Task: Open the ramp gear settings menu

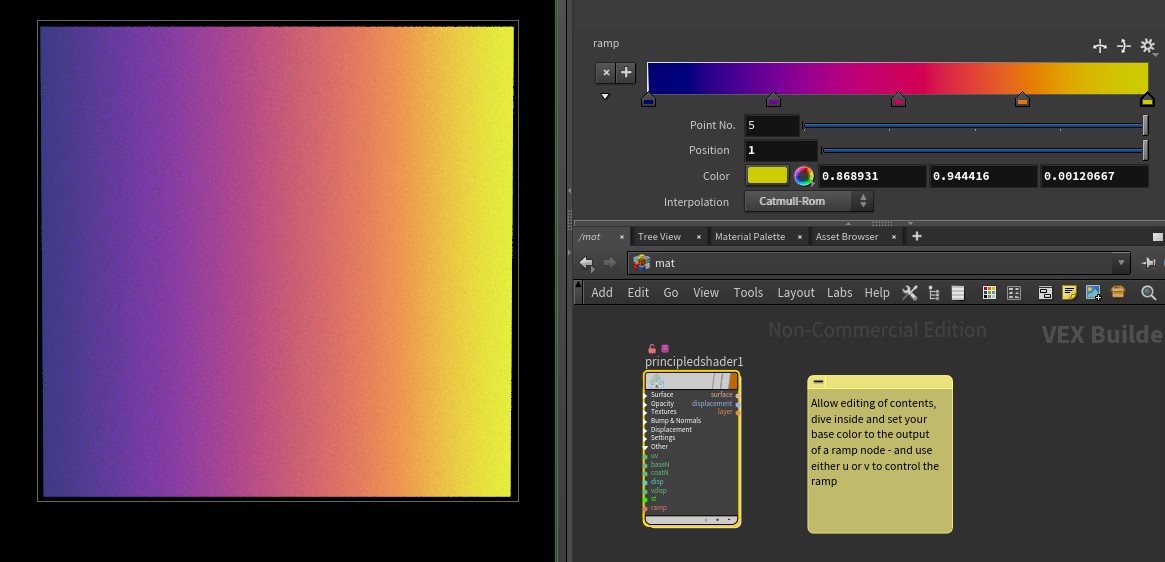Action: pyautogui.click(x=1148, y=46)
